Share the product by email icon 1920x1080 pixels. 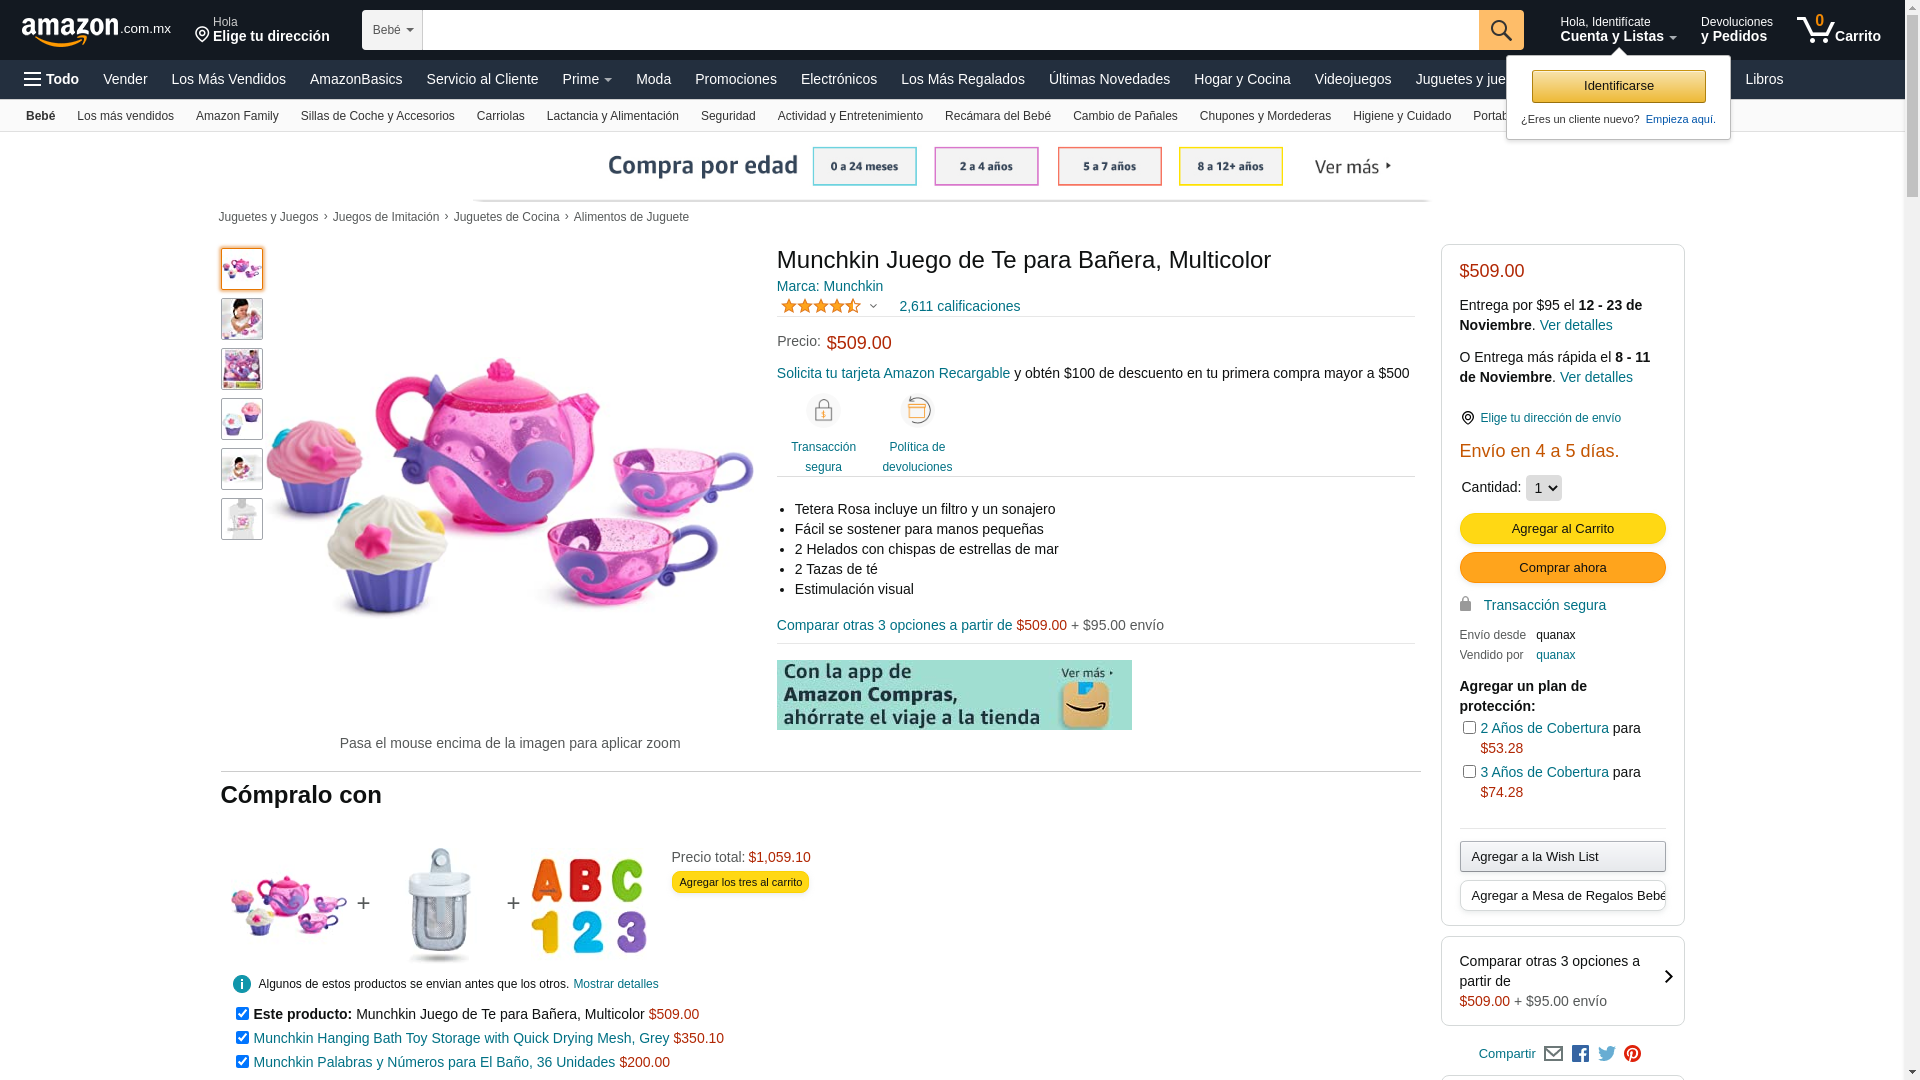click(x=1553, y=1054)
